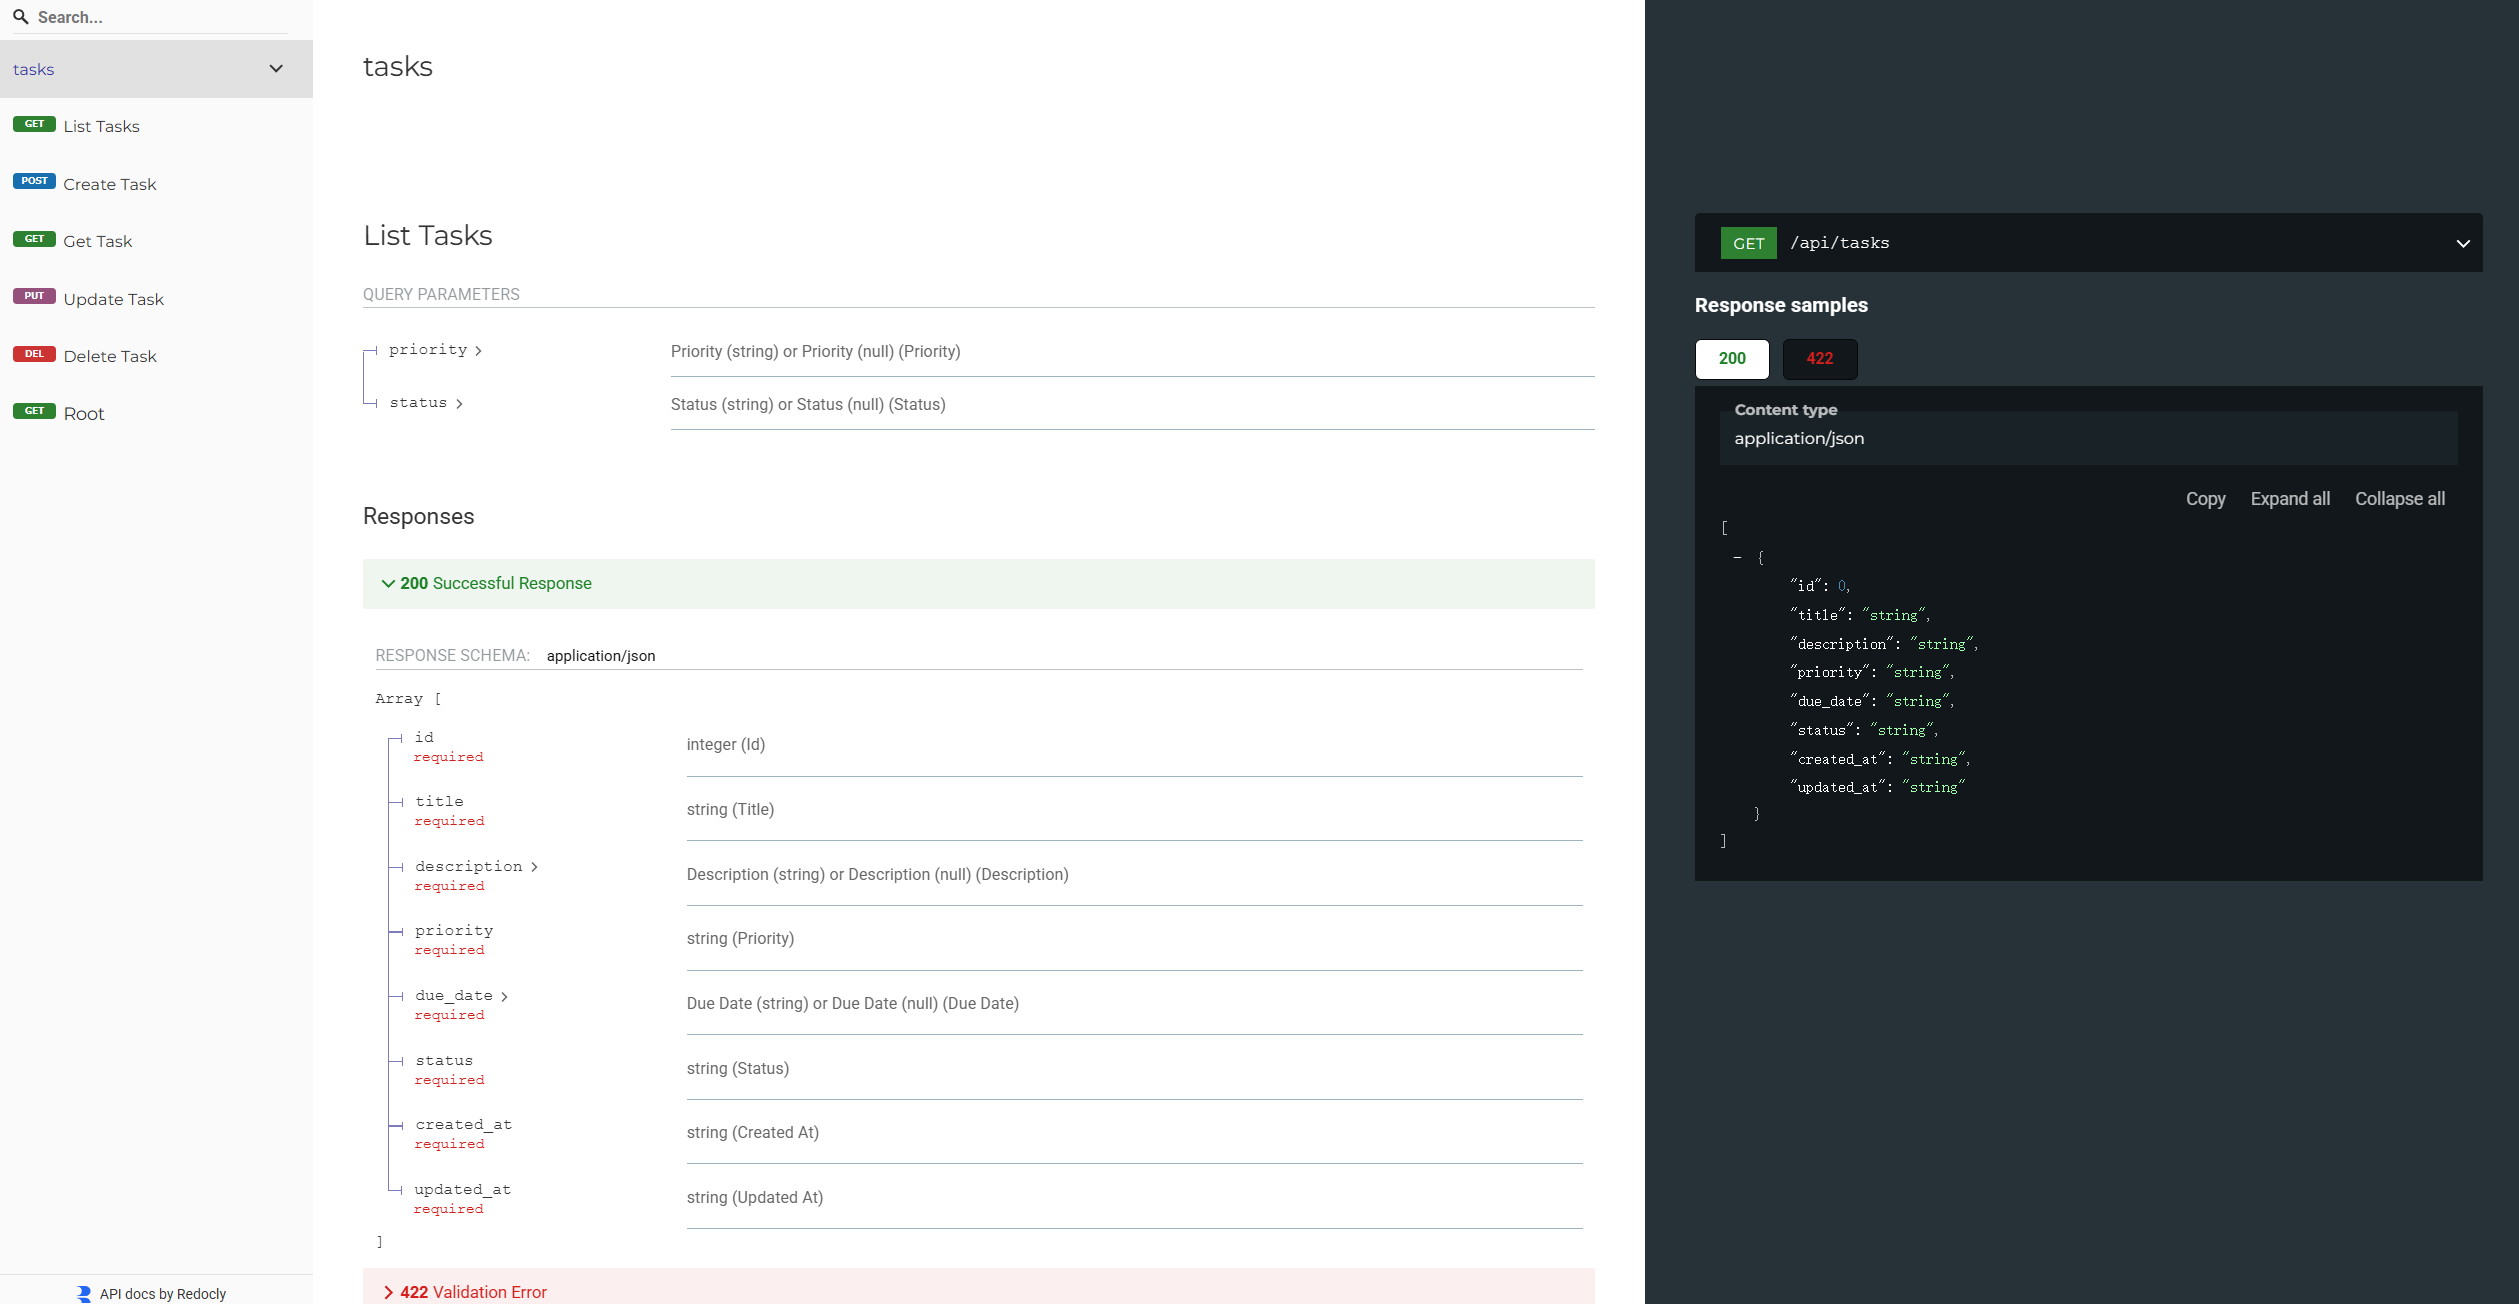
Task: Expand the 422 Validation Error response
Action: tap(466, 1291)
